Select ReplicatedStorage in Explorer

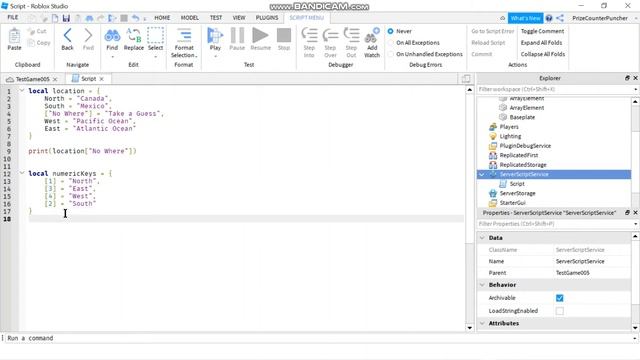(x=523, y=164)
